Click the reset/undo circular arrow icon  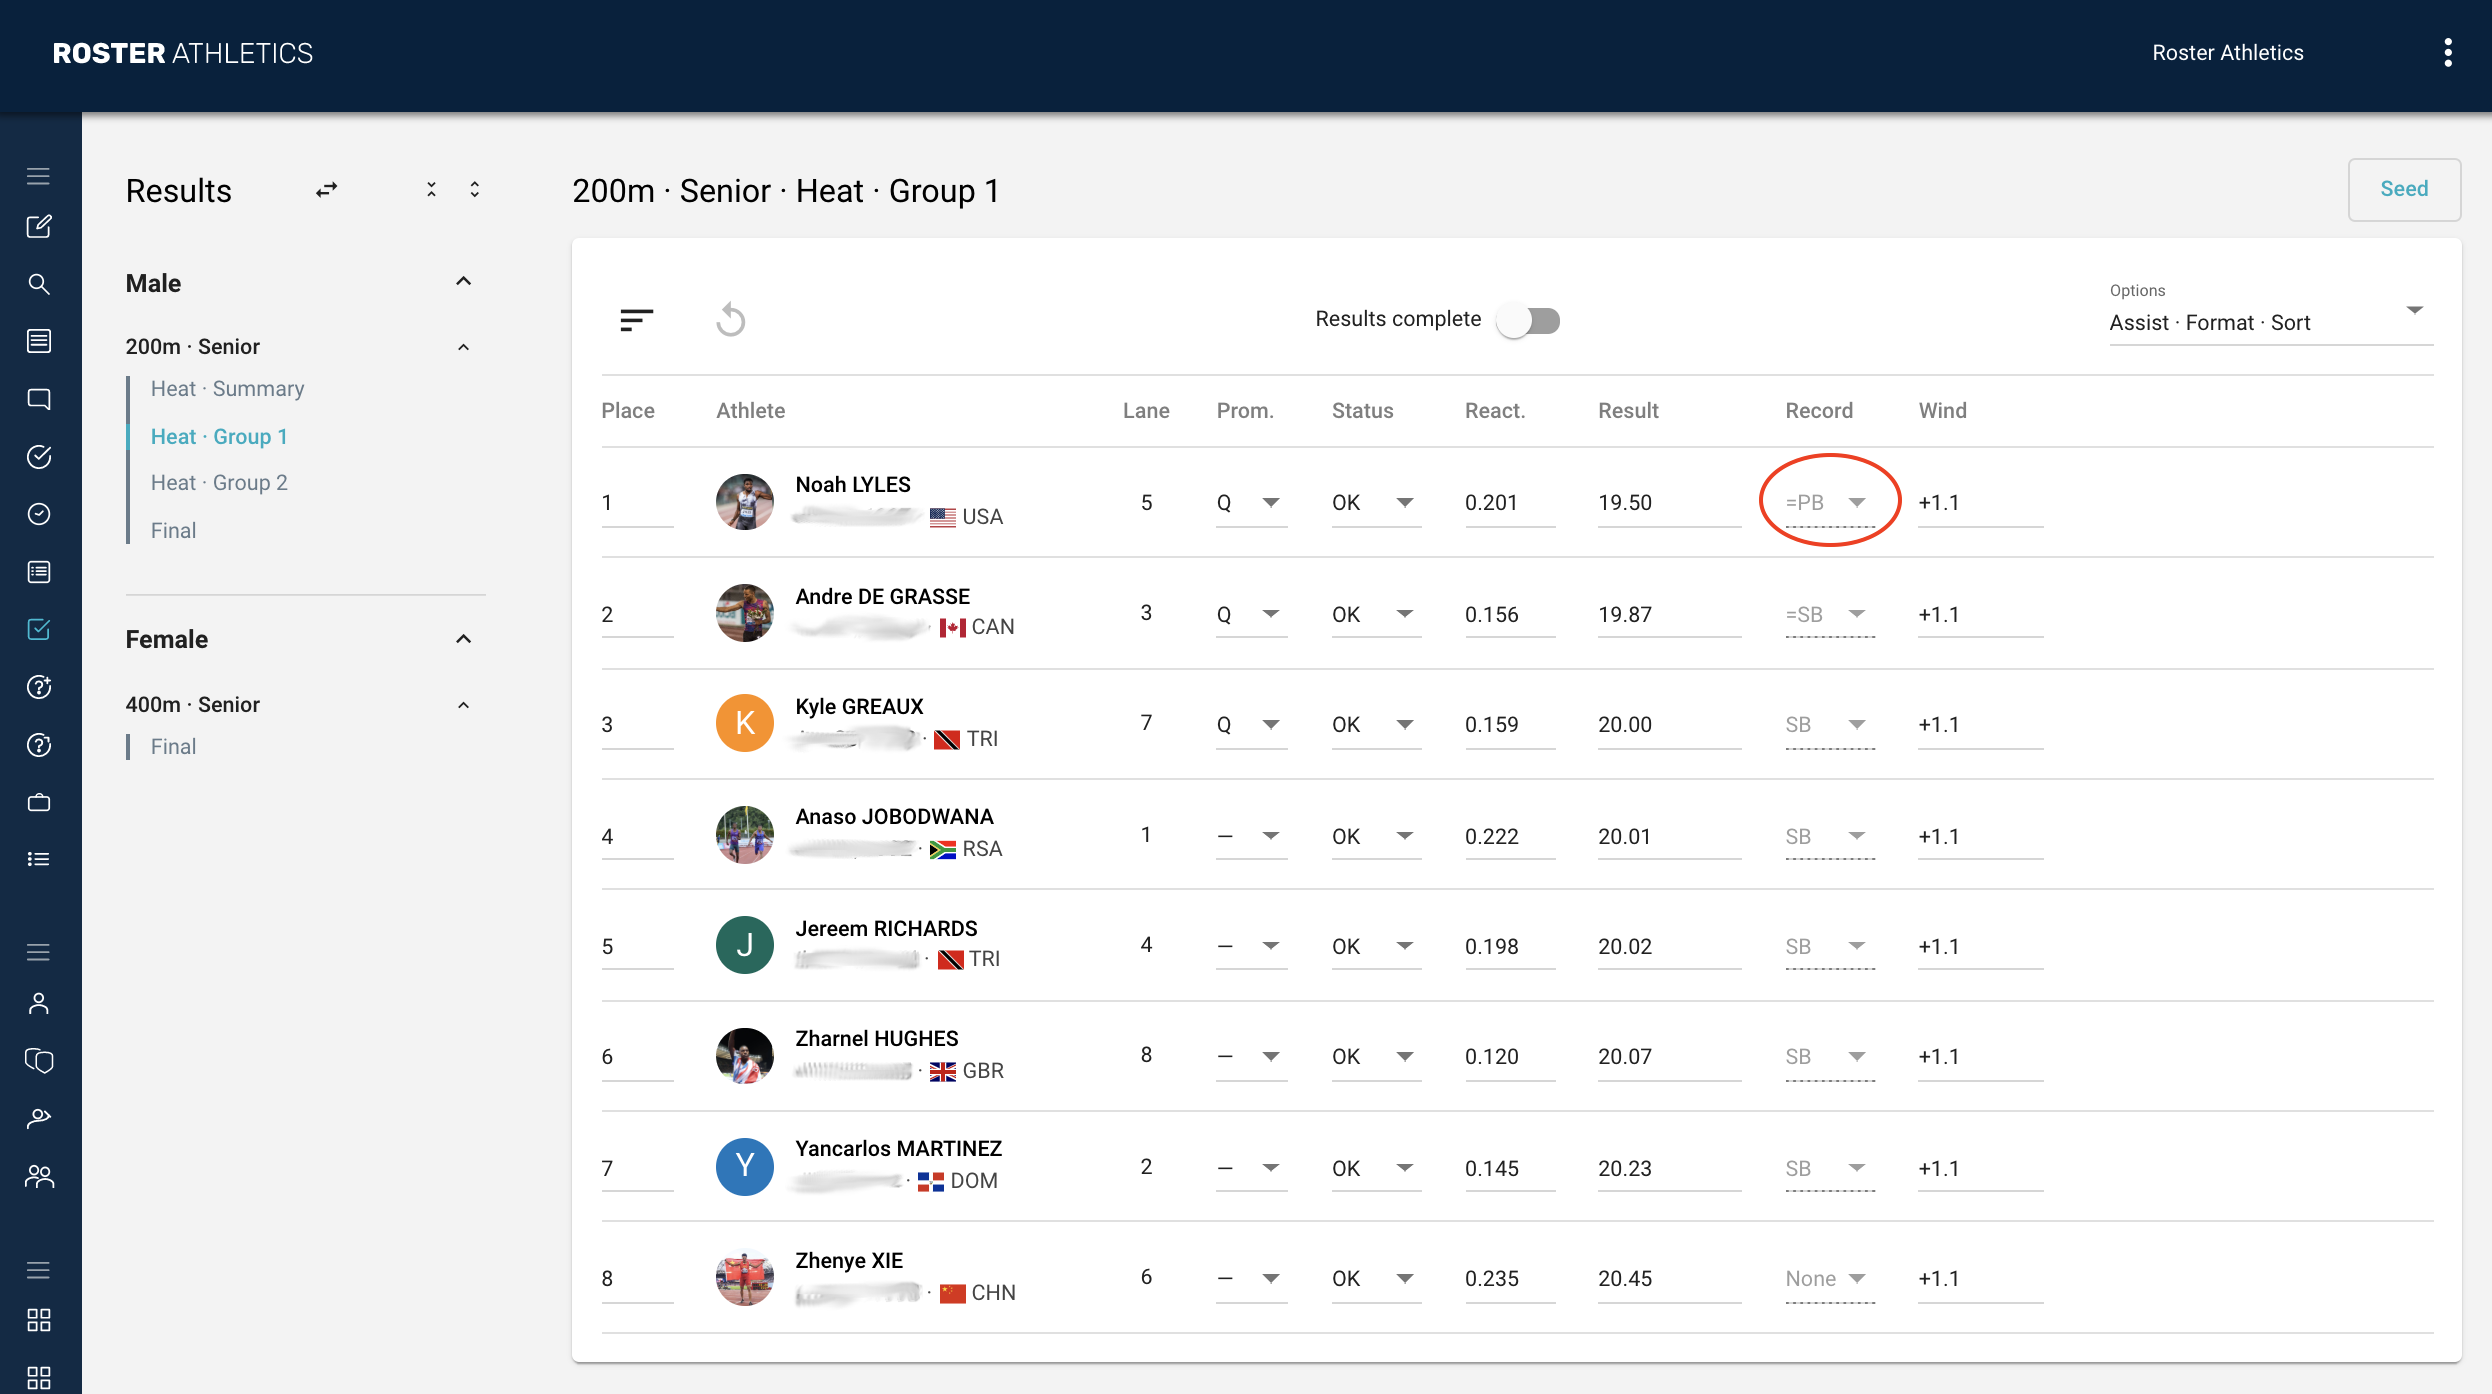point(731,320)
